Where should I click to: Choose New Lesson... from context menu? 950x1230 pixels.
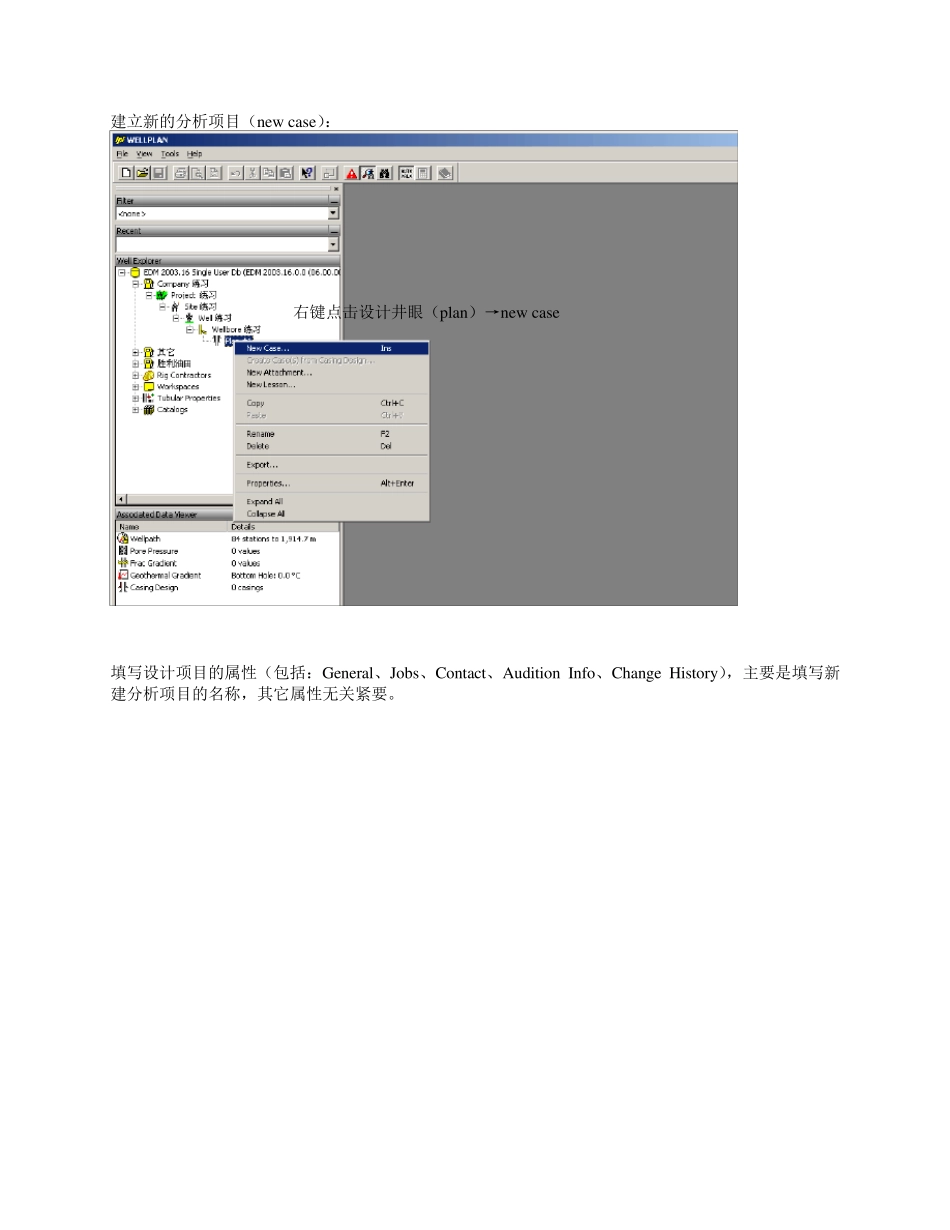point(331,384)
